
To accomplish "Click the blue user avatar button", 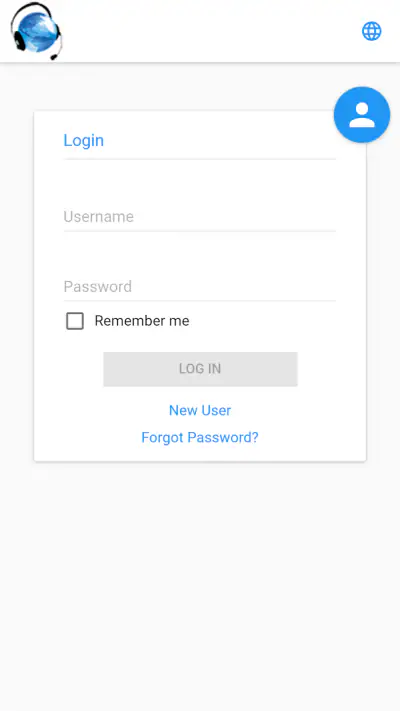I will coord(362,115).
